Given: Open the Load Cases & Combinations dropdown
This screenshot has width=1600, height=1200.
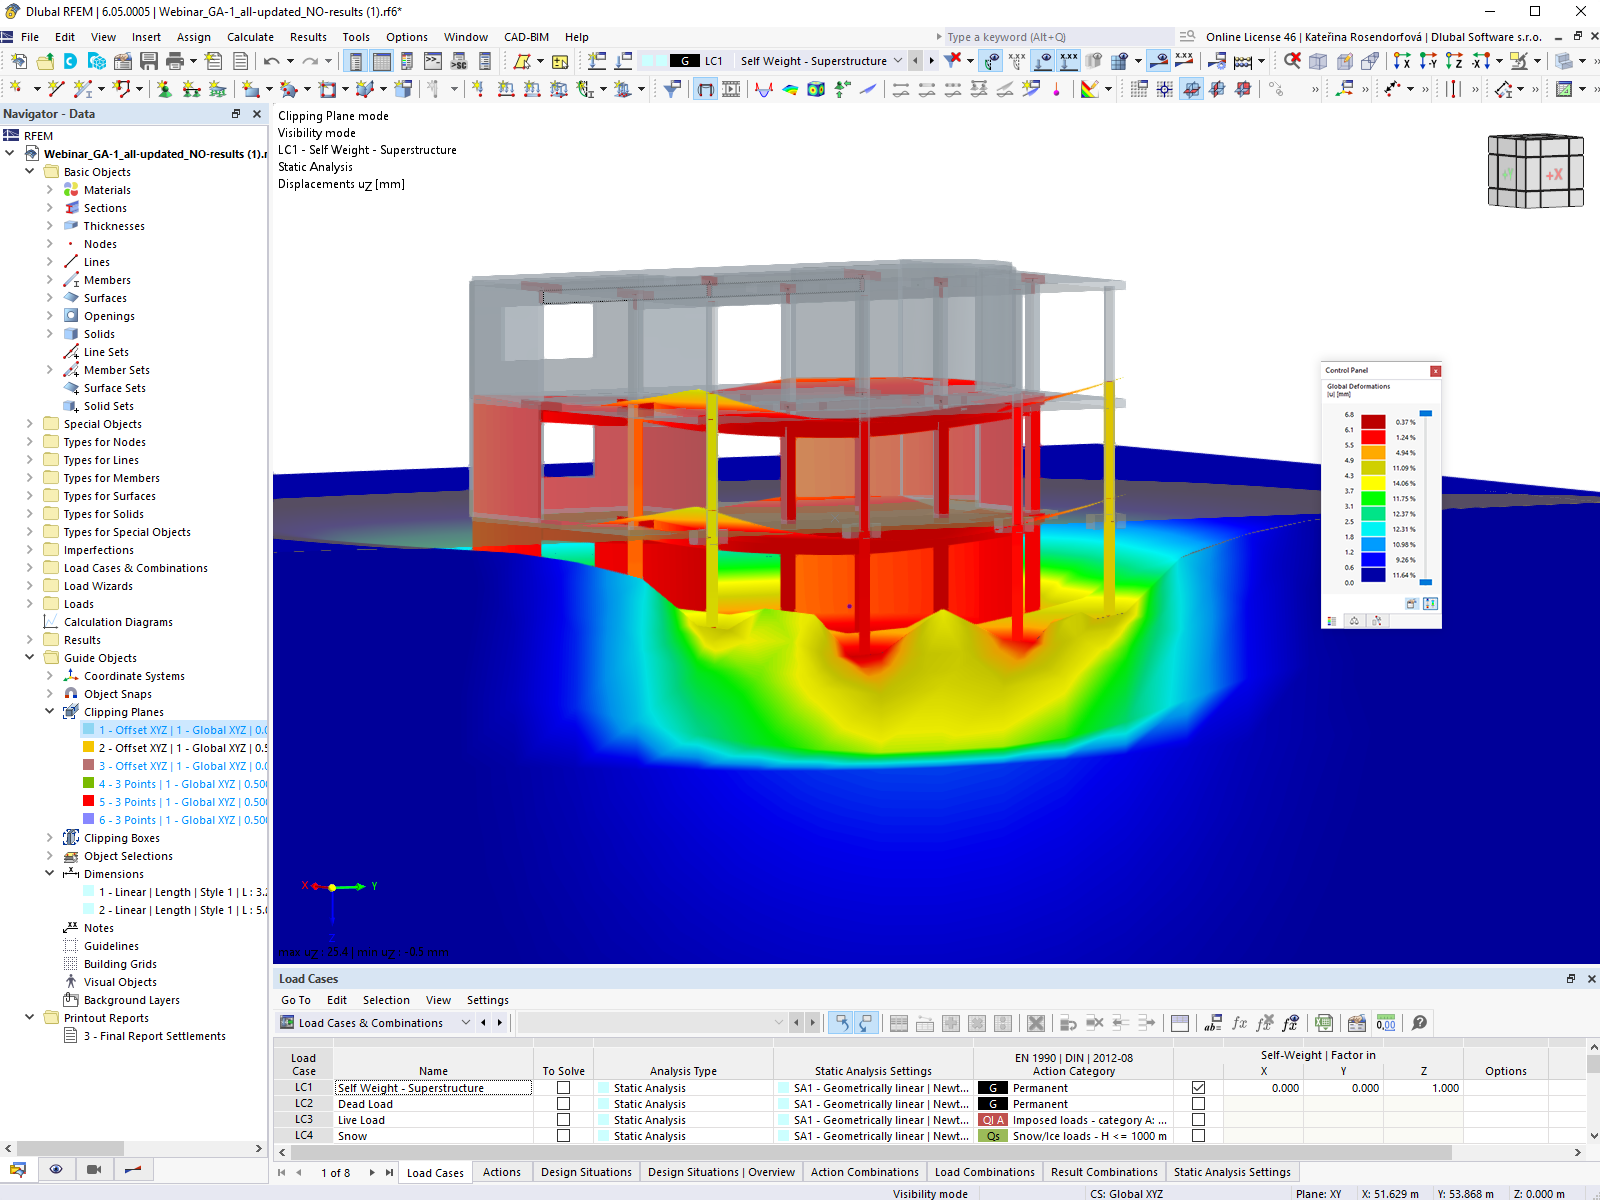Looking at the screenshot, I should (x=466, y=1022).
